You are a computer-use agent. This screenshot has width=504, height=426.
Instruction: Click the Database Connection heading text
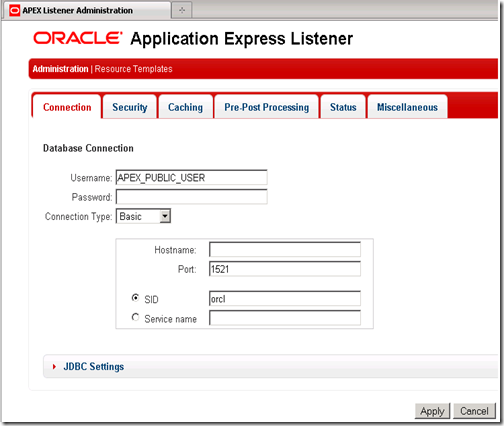point(88,148)
